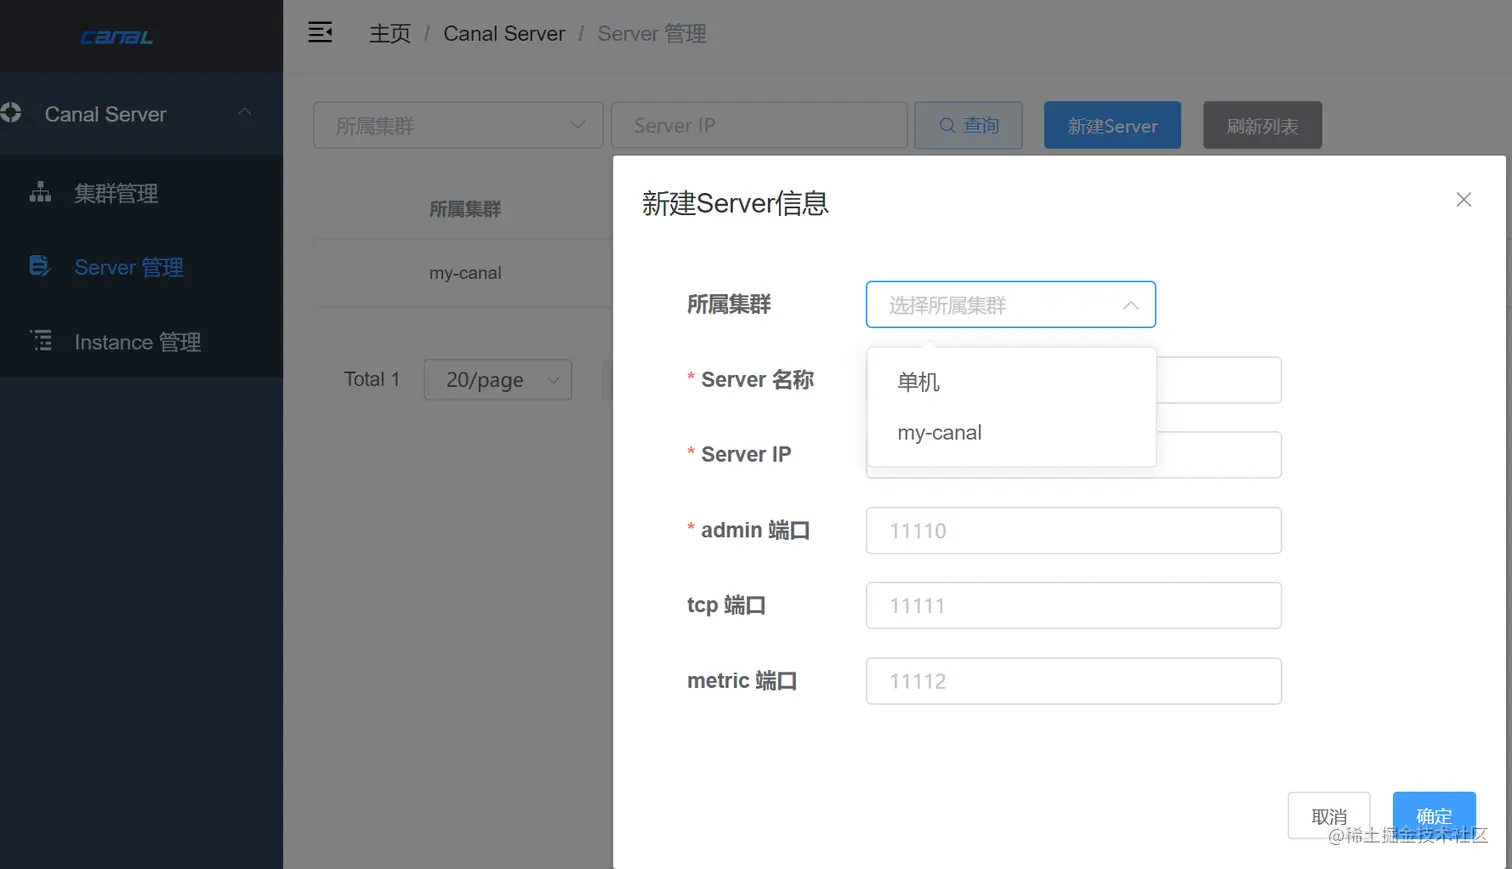
Task: Click the 集群管理 cluster icon
Action: (40, 192)
